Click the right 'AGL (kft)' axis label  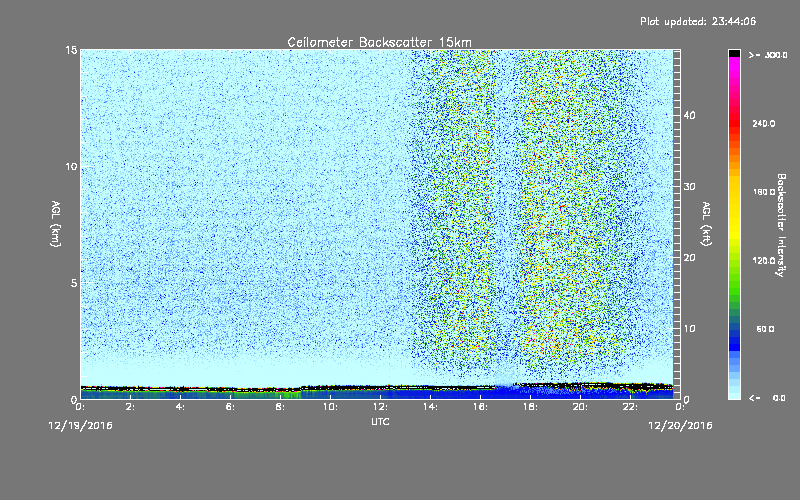[x=706, y=223]
